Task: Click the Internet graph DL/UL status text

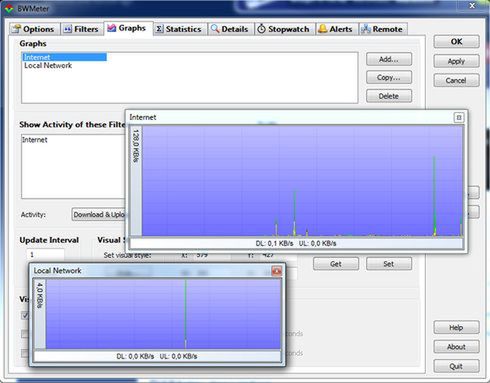Action: click(x=296, y=243)
